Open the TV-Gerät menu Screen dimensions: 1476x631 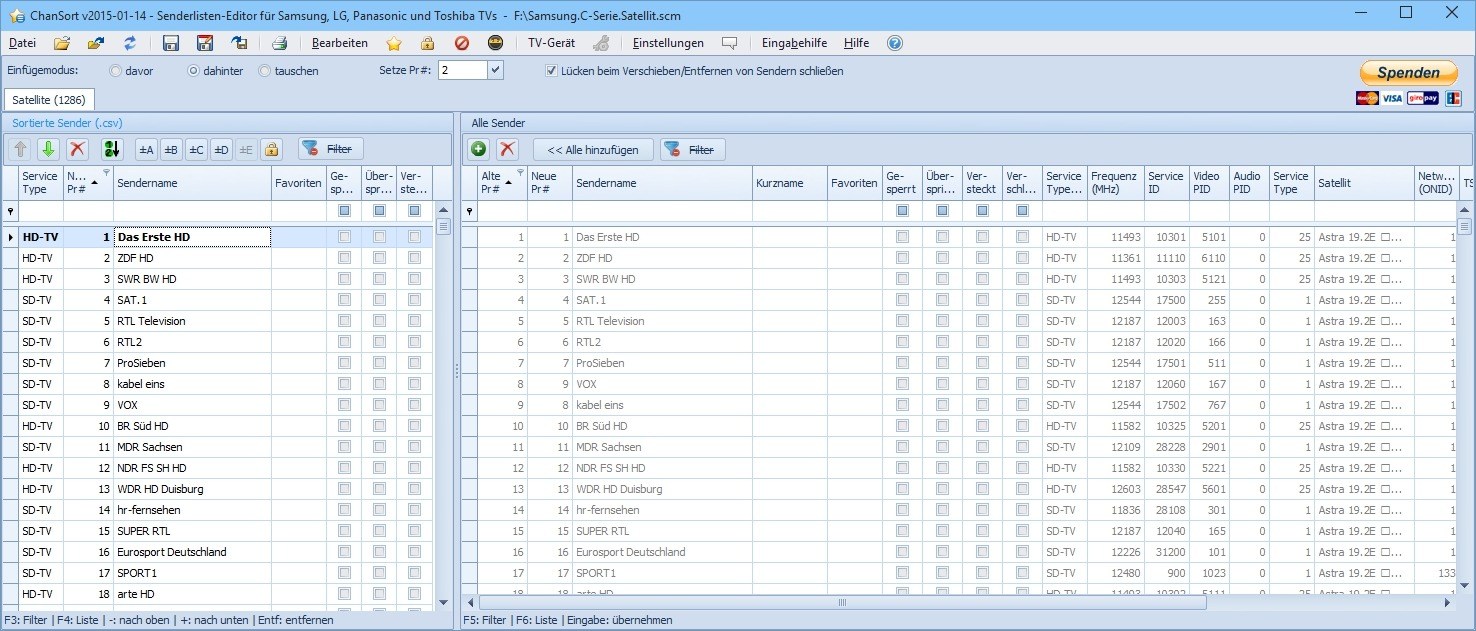pyautogui.click(x=552, y=43)
